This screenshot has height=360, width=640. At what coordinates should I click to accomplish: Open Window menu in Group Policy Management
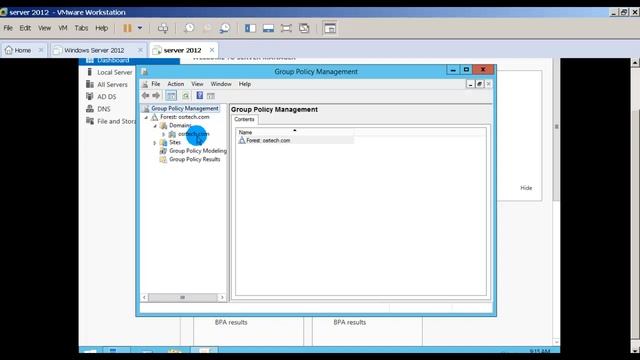221,84
